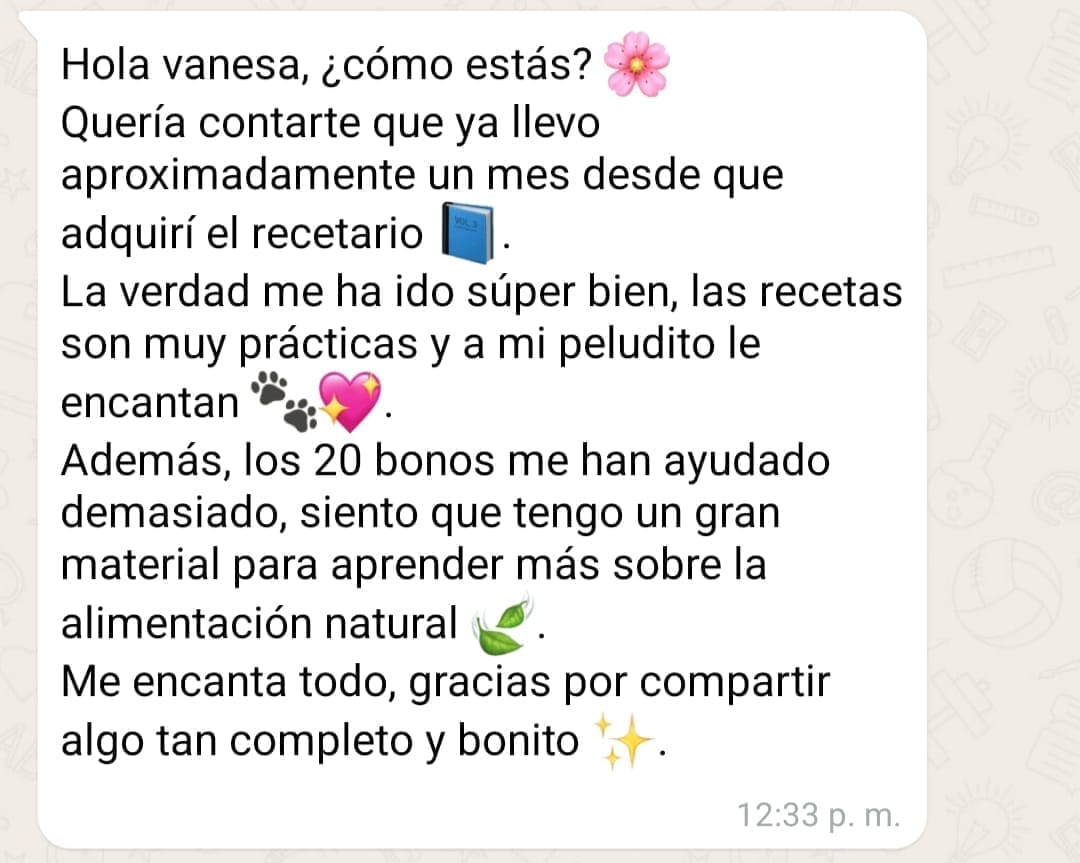1080x863 pixels.
Task: Click the greeting 'Hola vanesa, ¿cómo estás?'
Action: tap(326, 65)
